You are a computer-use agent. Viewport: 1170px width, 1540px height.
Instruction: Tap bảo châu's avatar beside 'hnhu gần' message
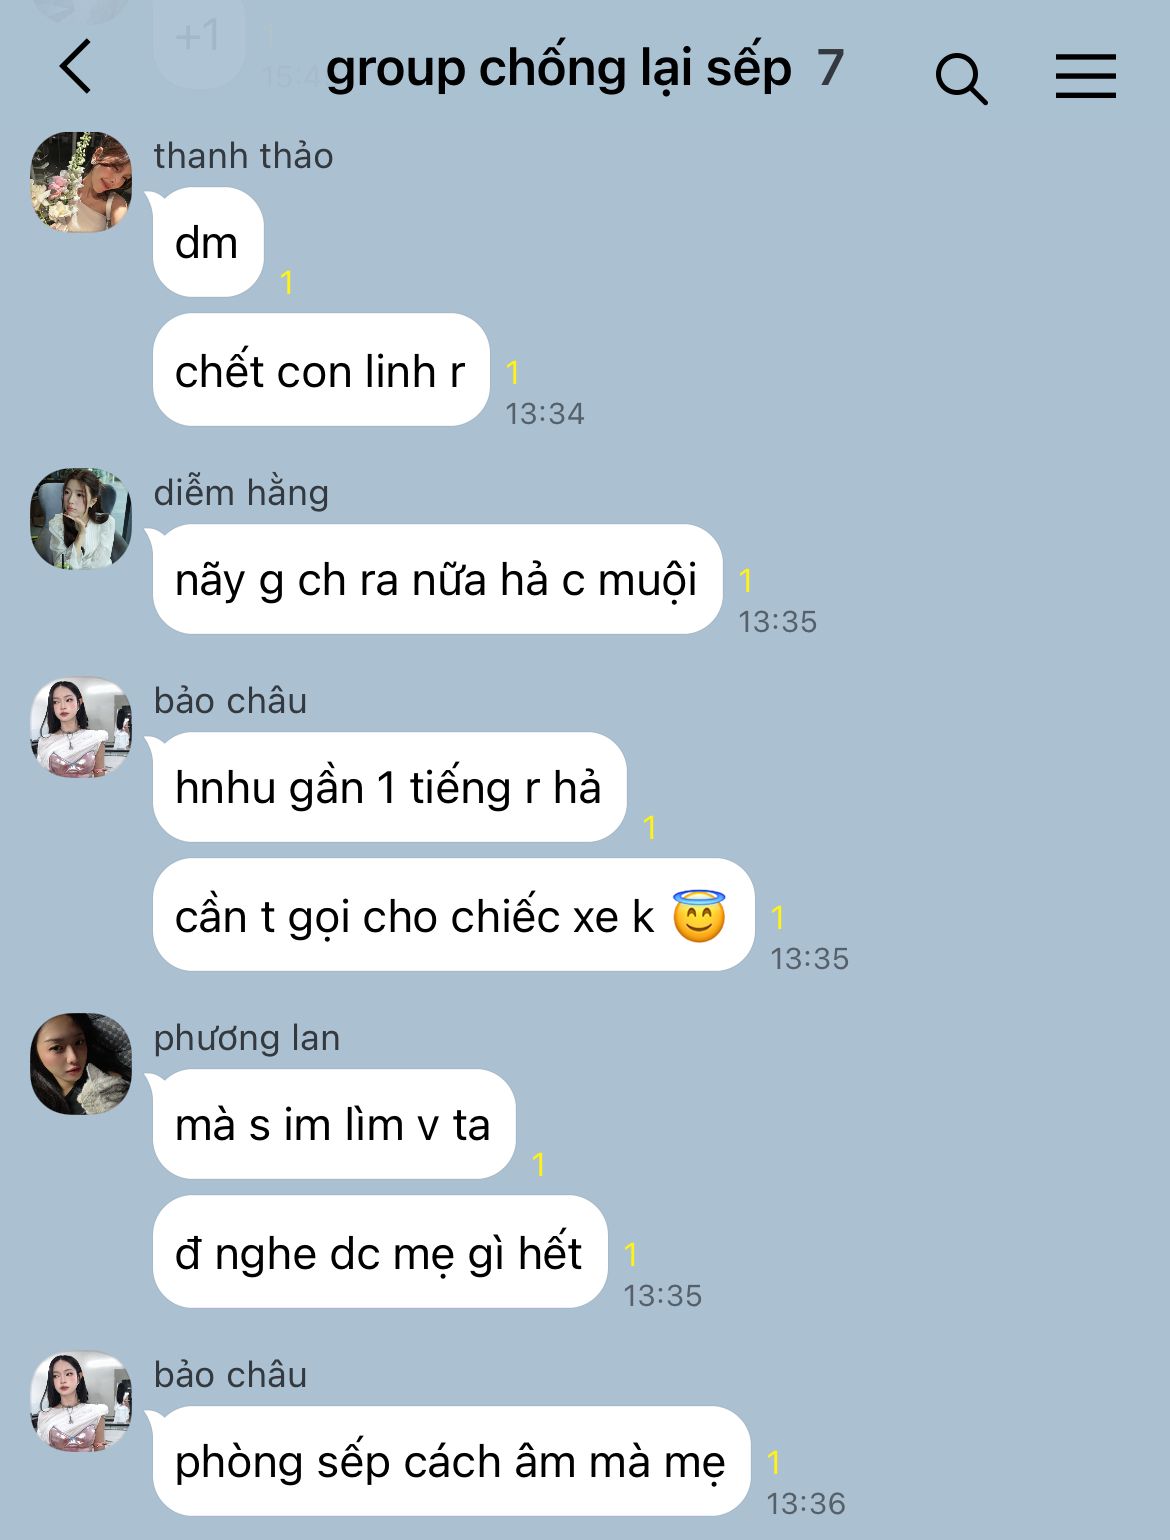pyautogui.click(x=81, y=727)
